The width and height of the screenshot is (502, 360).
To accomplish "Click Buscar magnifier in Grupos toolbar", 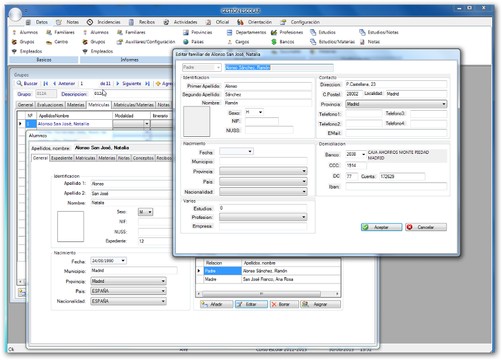I will (x=27, y=83).
